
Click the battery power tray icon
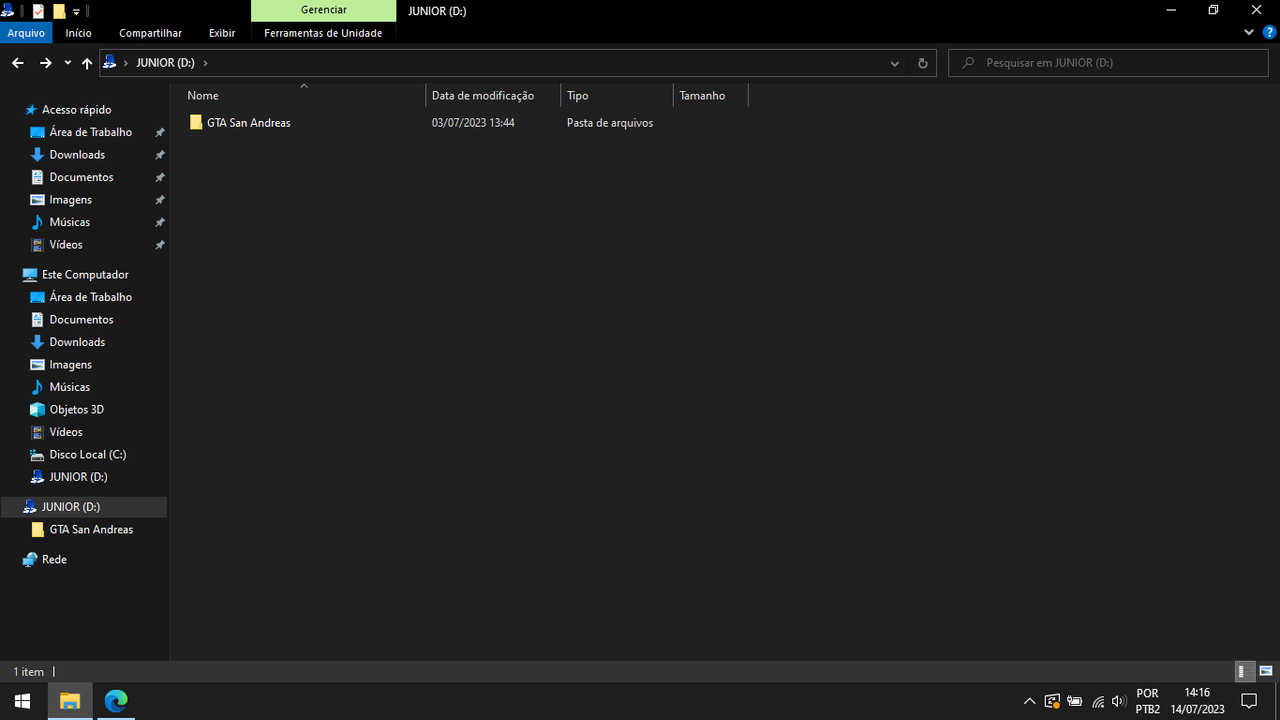pyautogui.click(x=1075, y=701)
